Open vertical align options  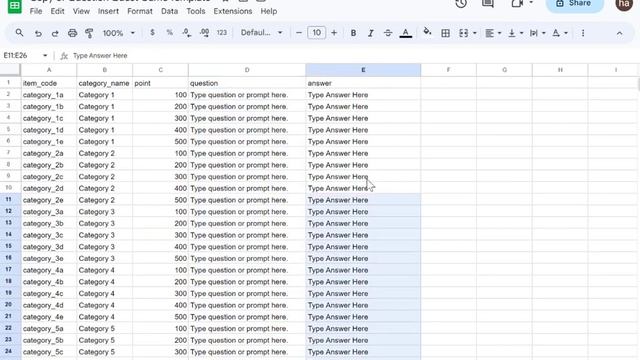tap(515, 33)
